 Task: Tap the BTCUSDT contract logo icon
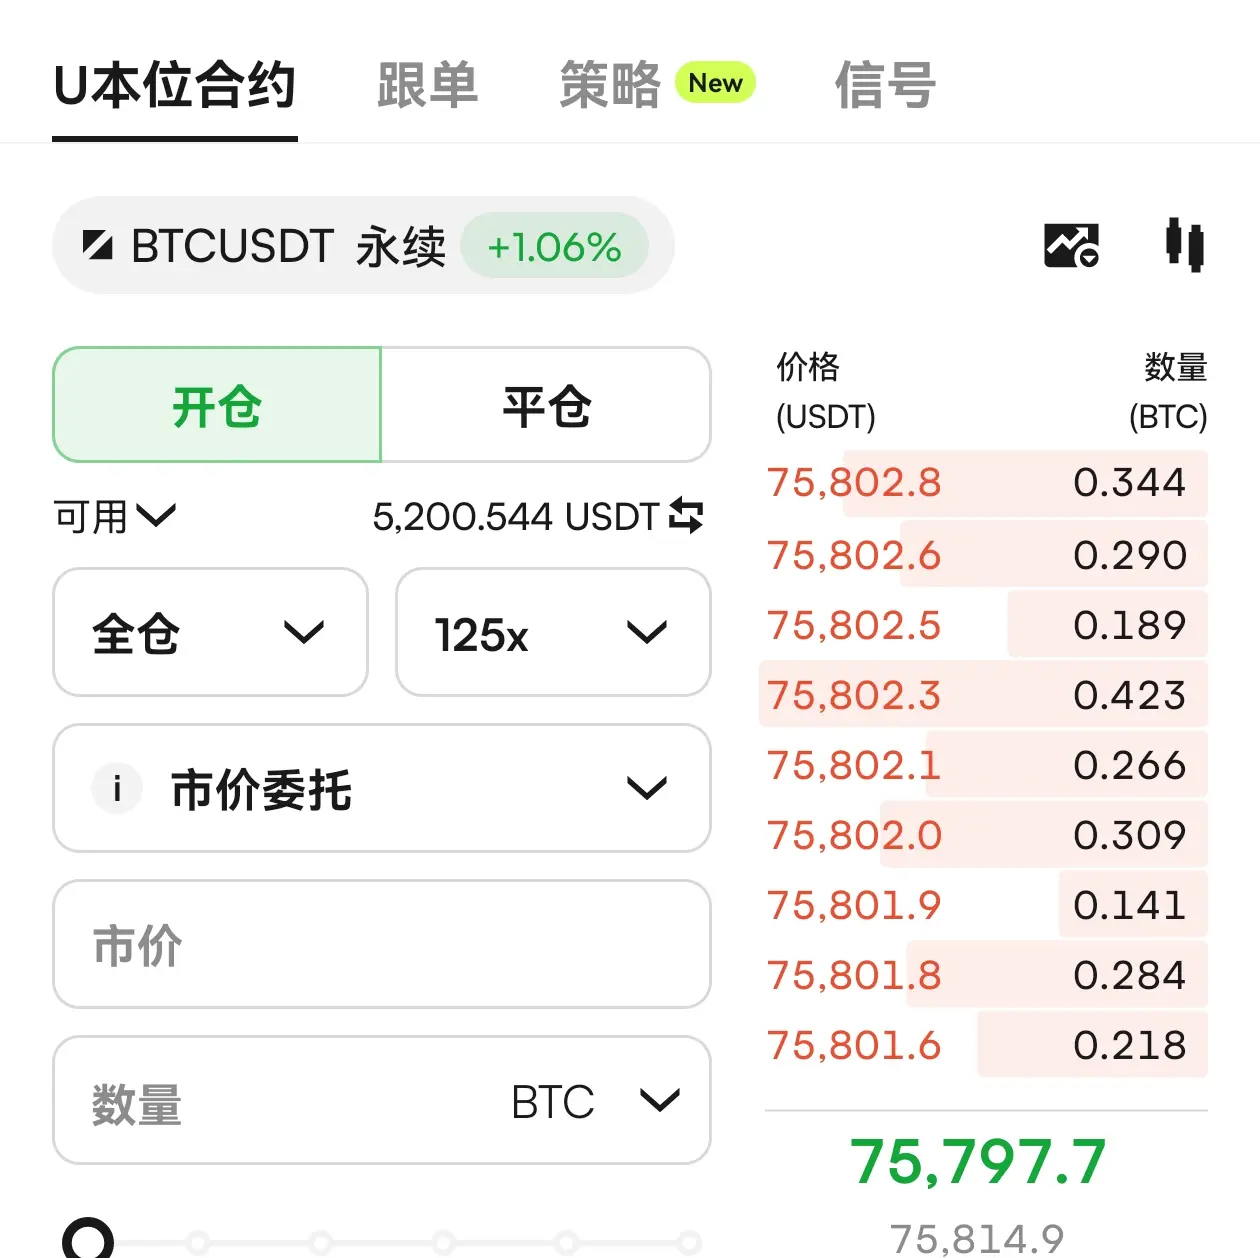click(x=97, y=245)
